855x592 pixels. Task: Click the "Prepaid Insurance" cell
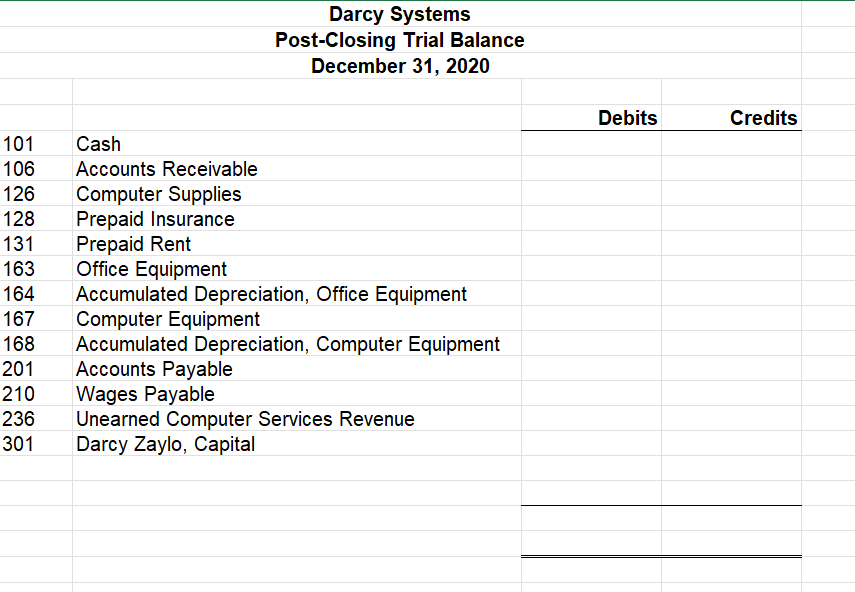[155, 219]
